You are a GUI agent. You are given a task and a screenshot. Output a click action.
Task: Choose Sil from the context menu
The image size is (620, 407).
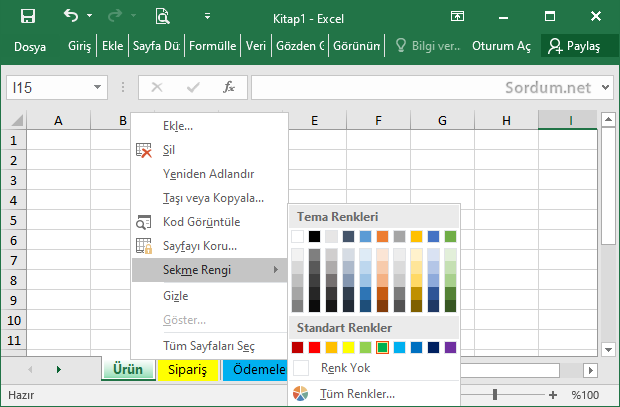click(210, 150)
